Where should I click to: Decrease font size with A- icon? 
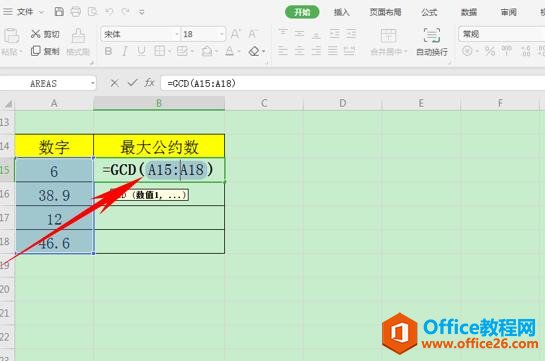tap(253, 34)
